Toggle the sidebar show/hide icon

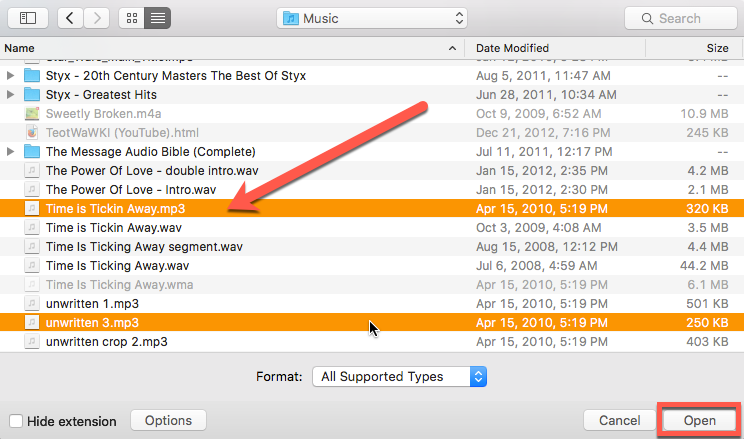[27, 18]
